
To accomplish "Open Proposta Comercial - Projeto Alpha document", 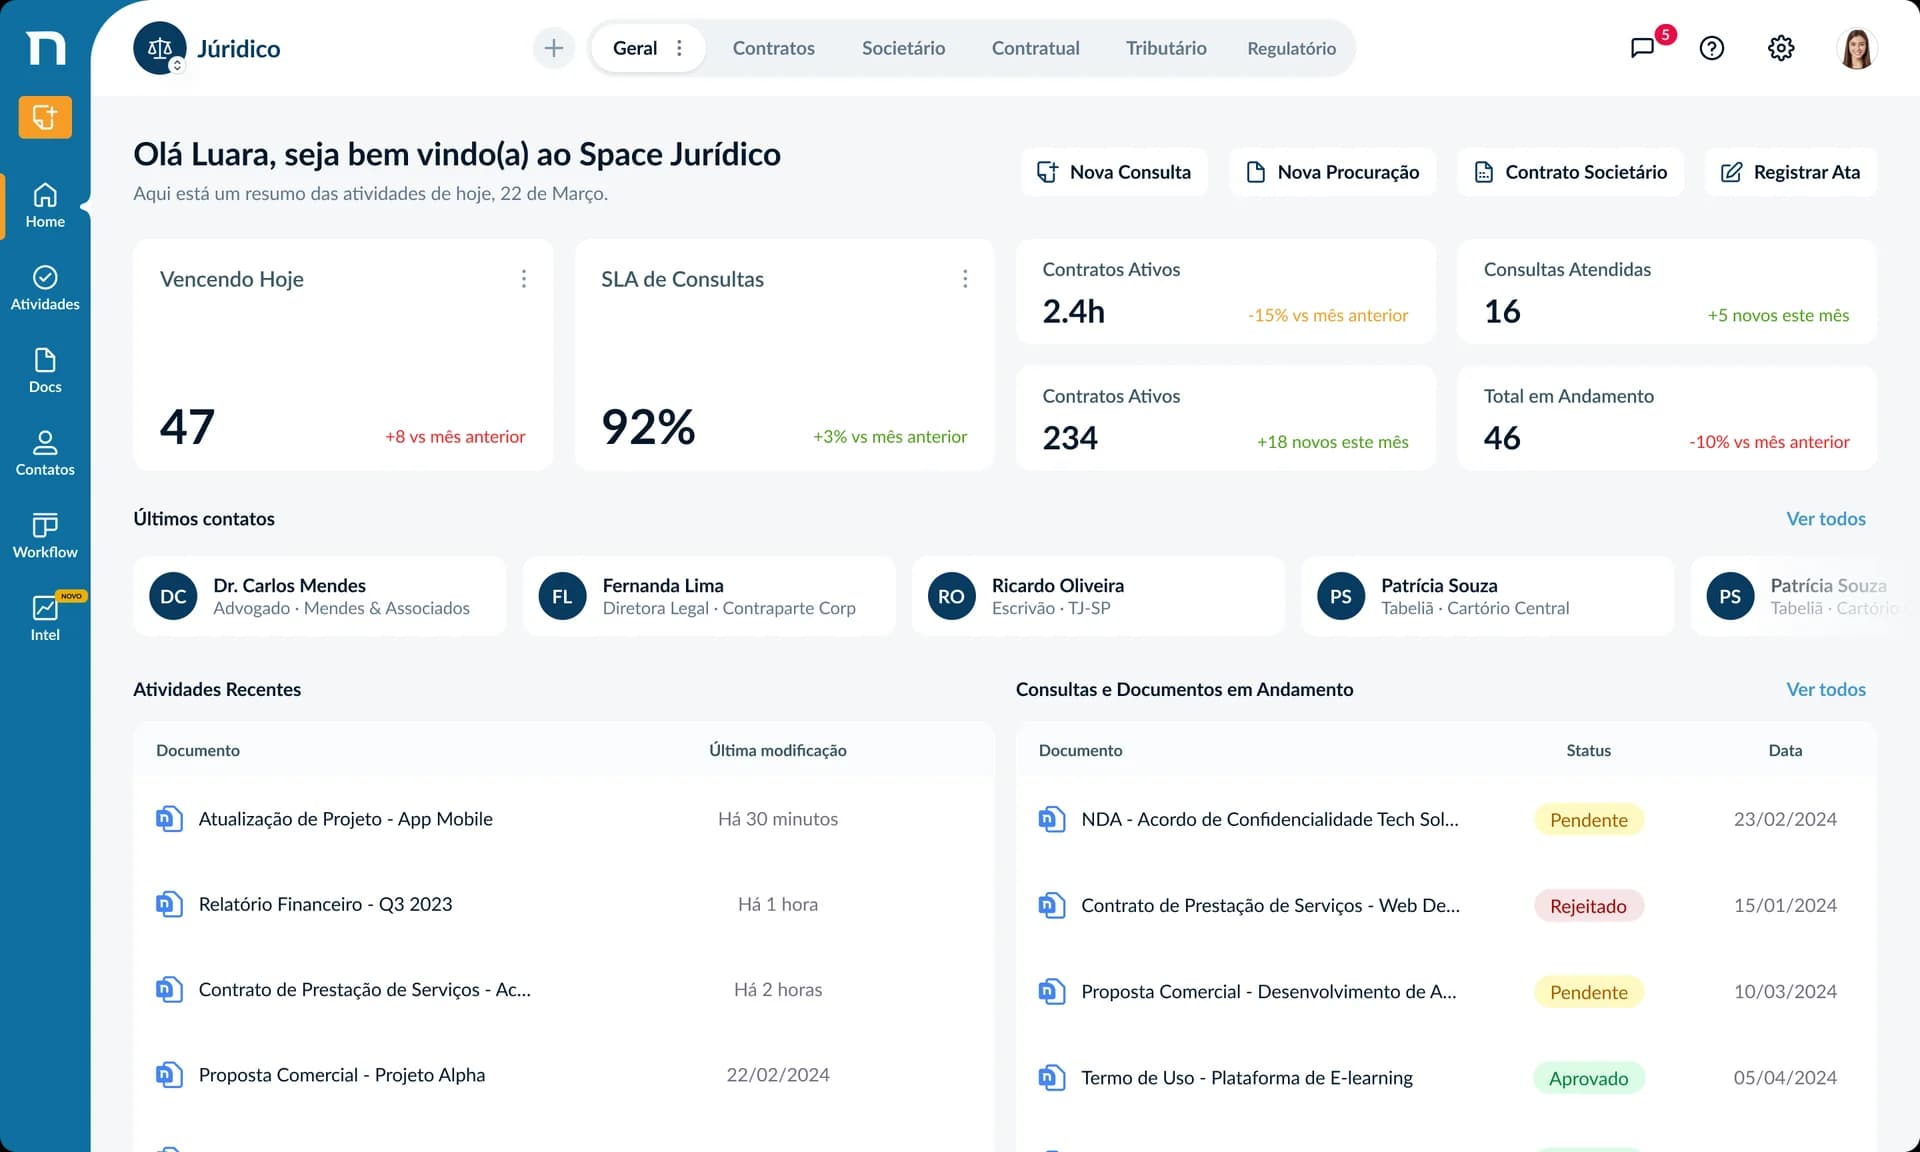I will pyautogui.click(x=341, y=1075).
